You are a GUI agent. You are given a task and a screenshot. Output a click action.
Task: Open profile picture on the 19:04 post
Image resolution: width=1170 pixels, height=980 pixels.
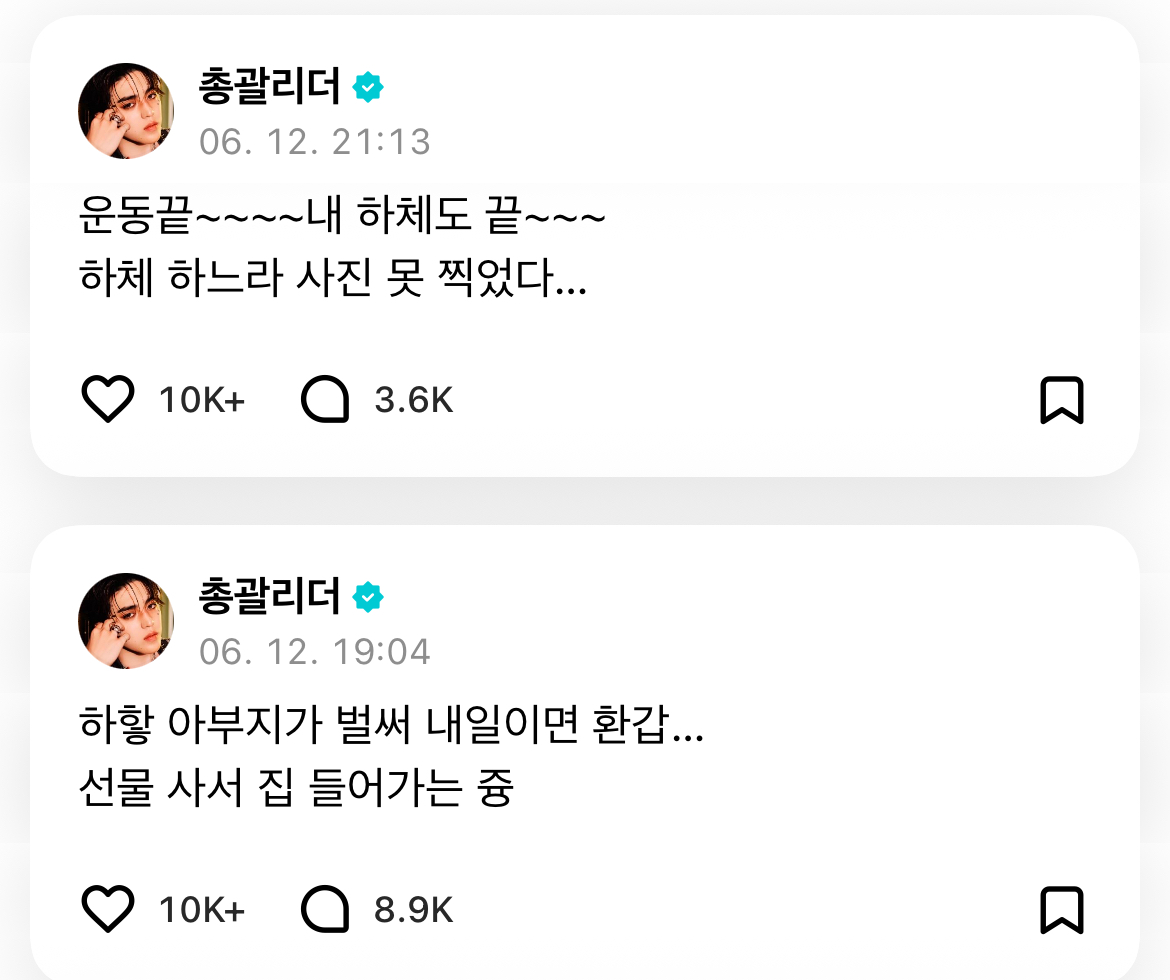(126, 621)
